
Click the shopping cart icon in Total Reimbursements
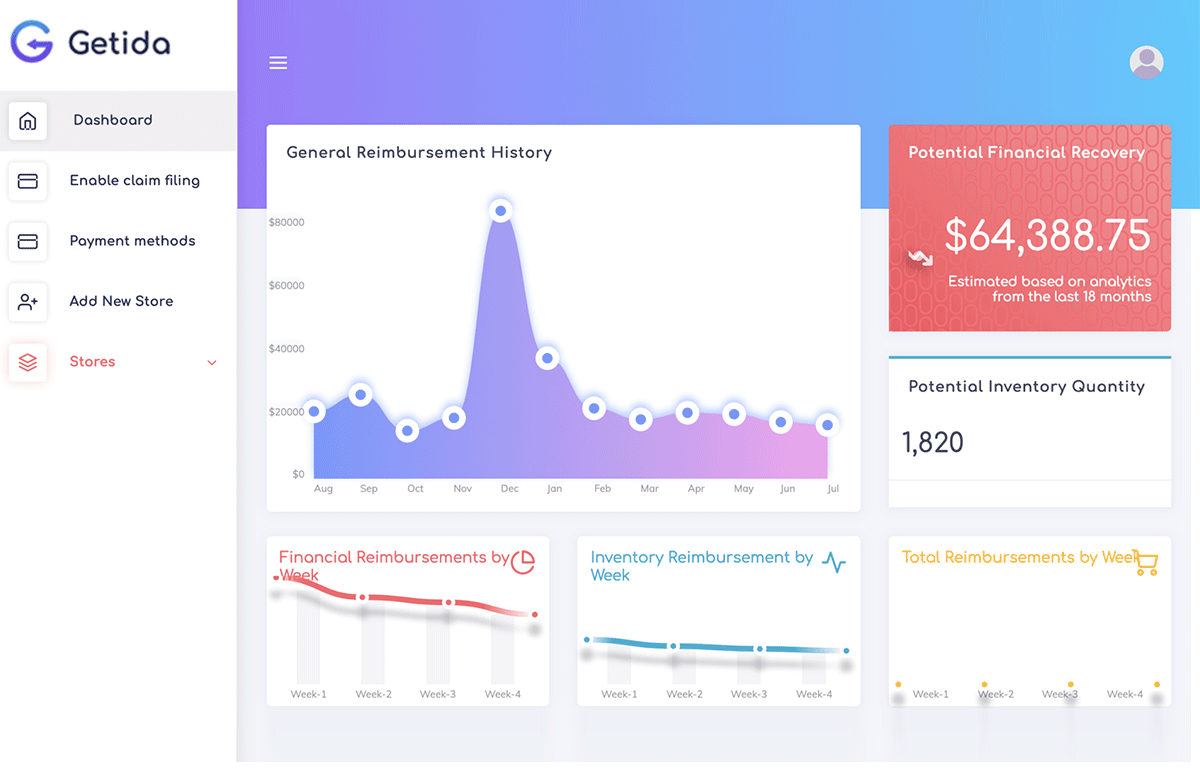pos(1146,564)
